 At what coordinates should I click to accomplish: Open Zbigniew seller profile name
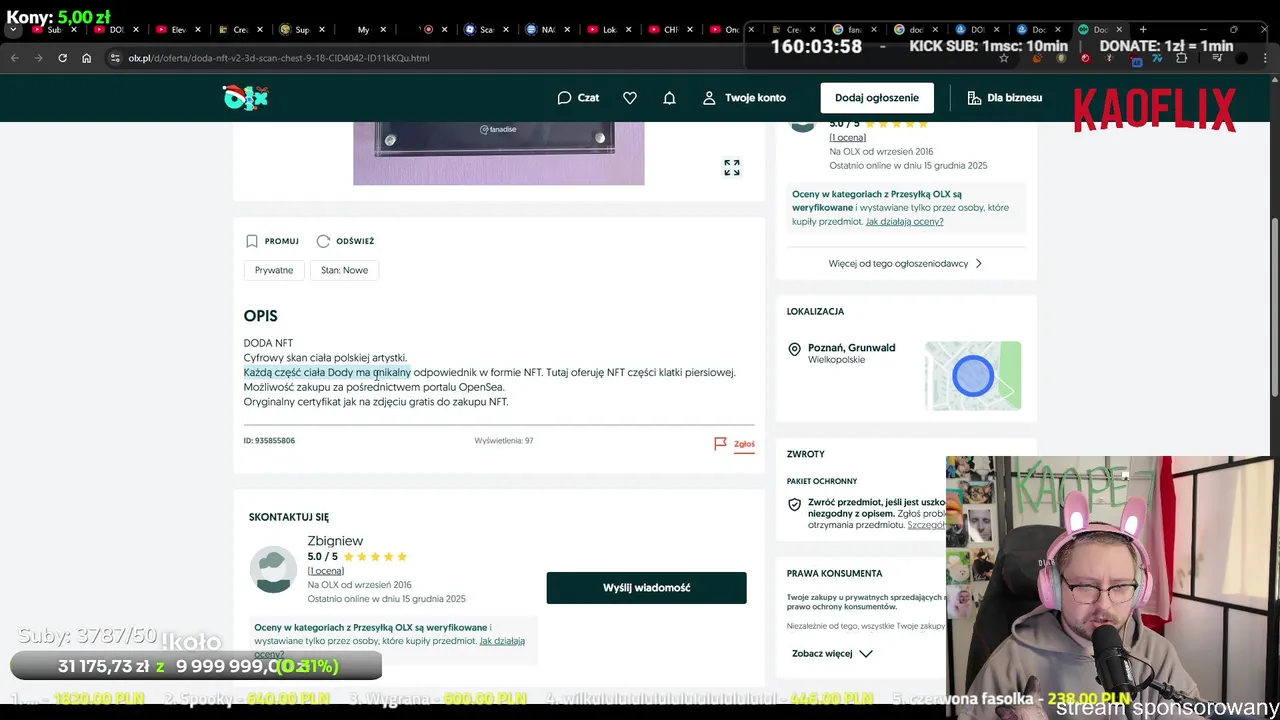335,541
